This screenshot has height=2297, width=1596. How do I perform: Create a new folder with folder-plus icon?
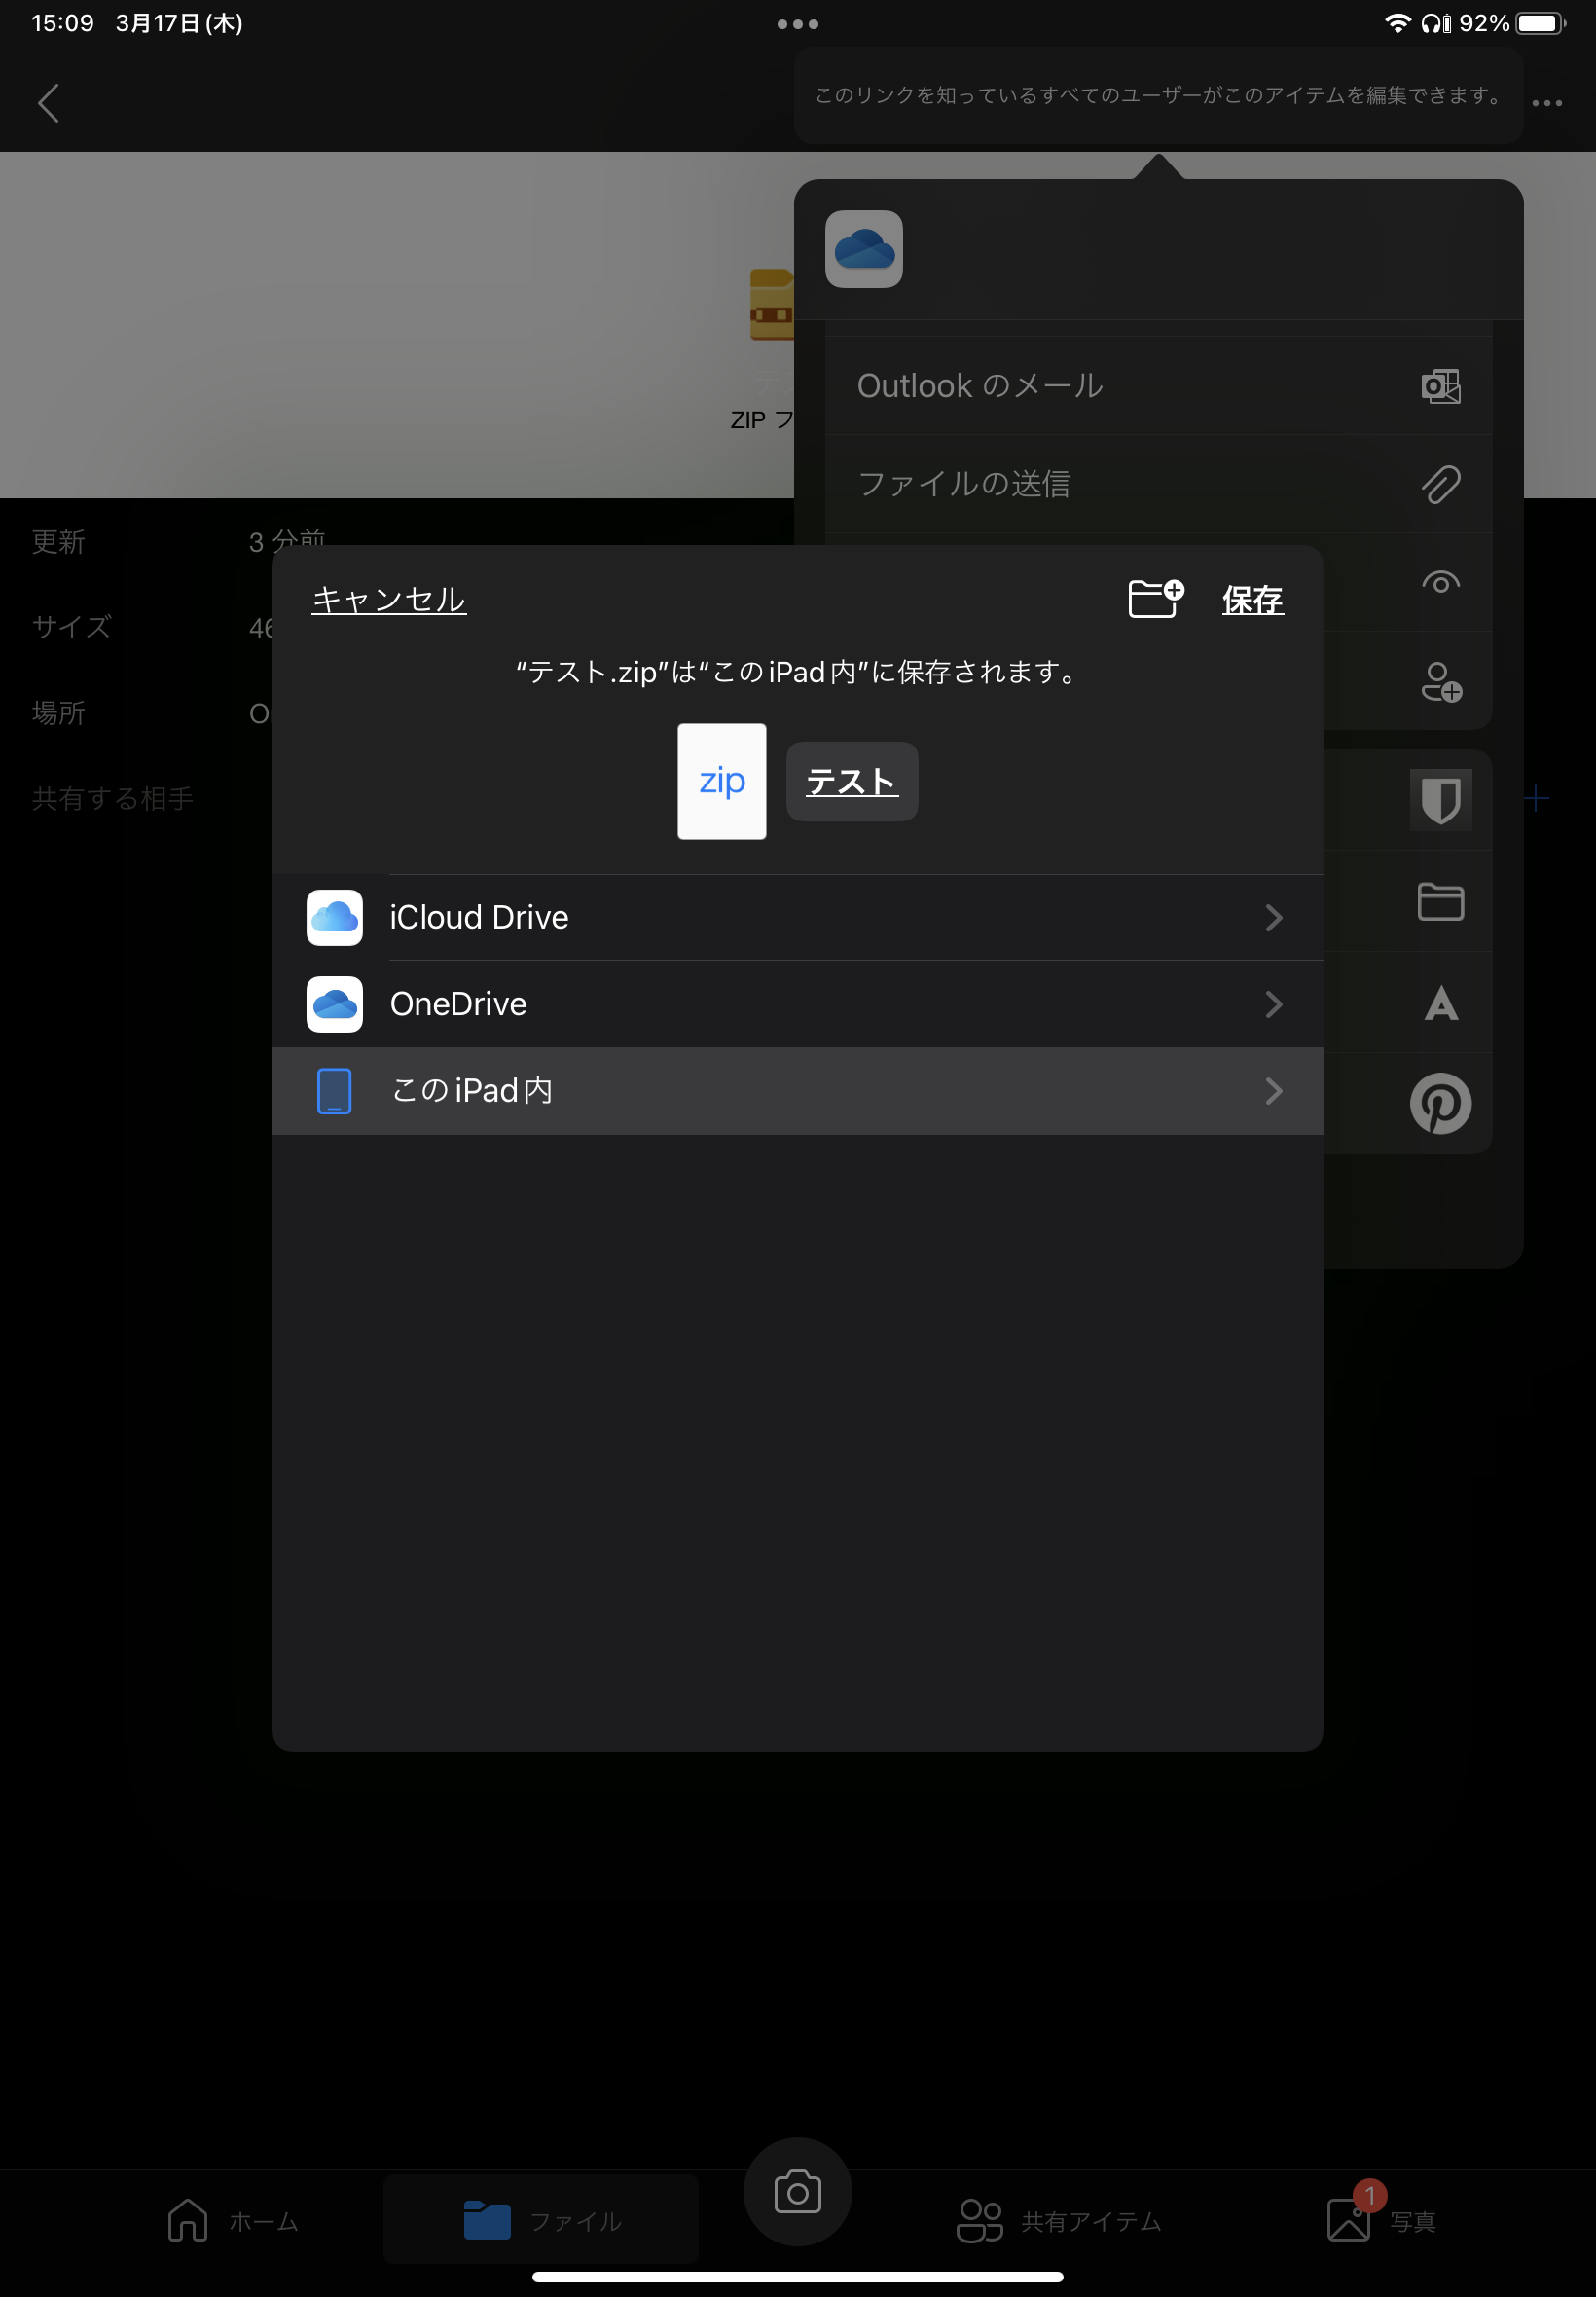tap(1156, 599)
